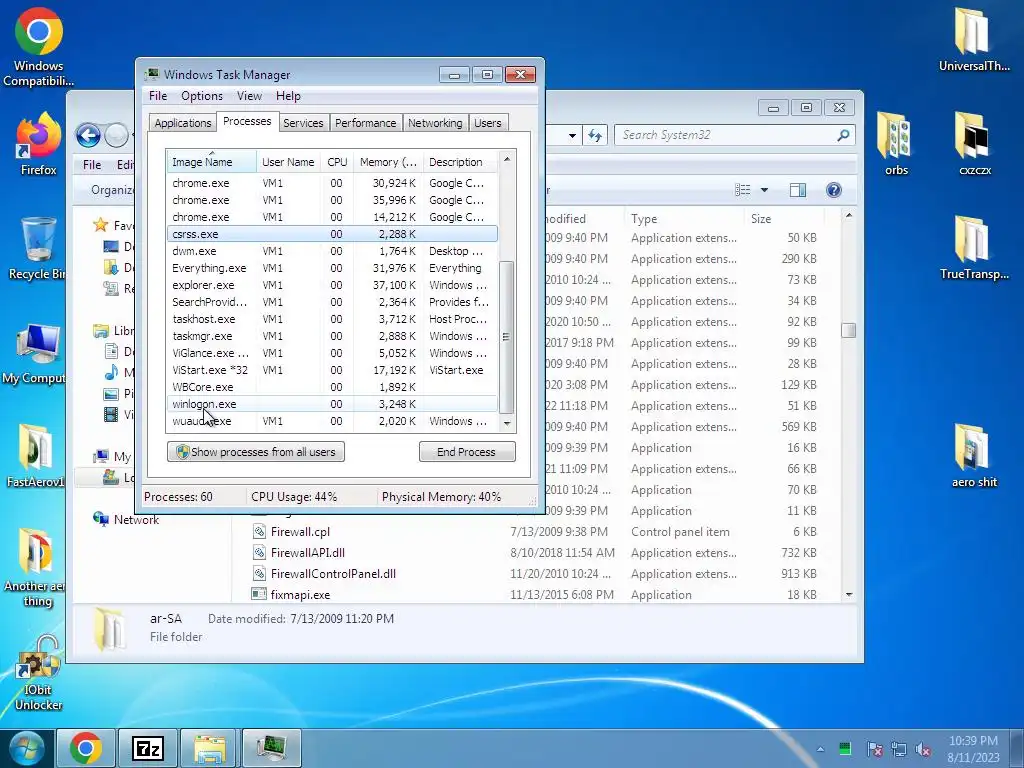Select the Everything.exe process row
1024x768 pixels.
332,268
